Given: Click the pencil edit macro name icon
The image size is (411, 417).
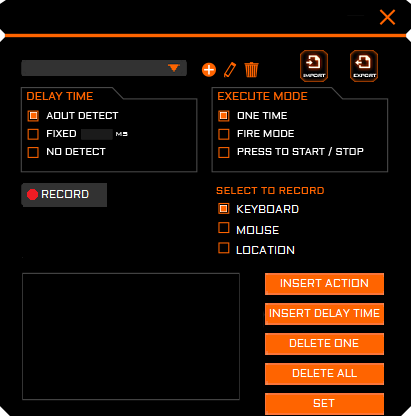Looking at the screenshot, I should pyautogui.click(x=230, y=70).
